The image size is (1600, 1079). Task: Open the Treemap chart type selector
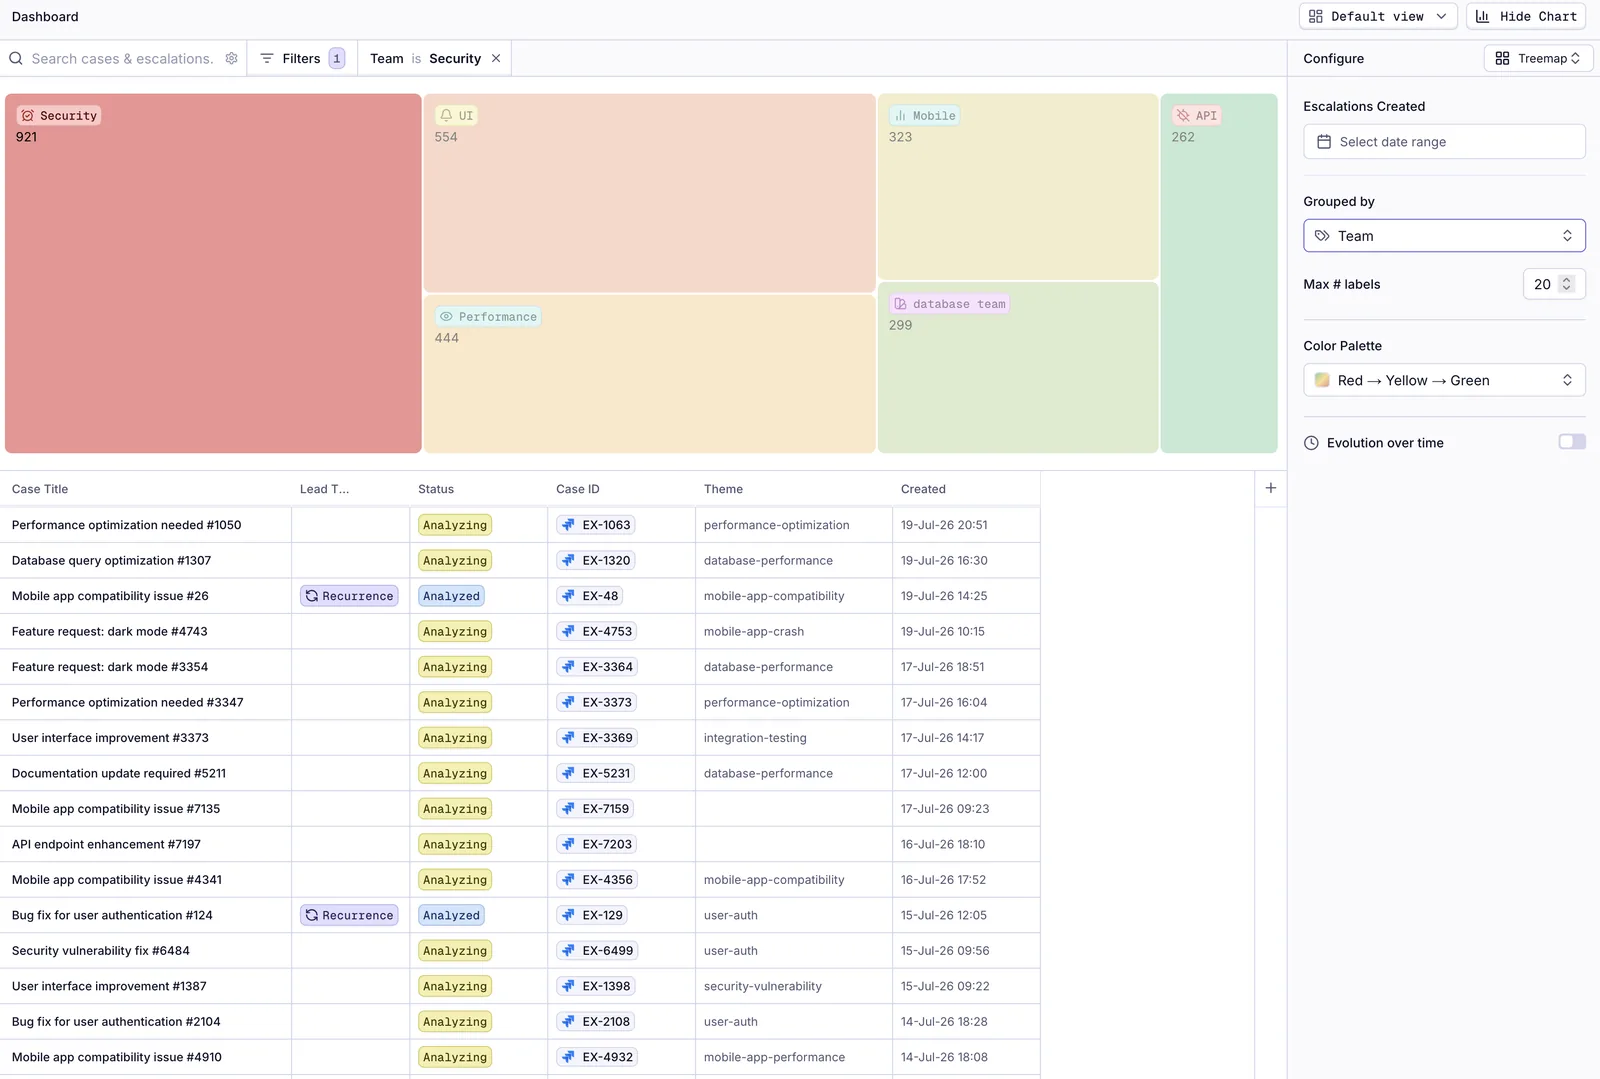tap(1538, 58)
